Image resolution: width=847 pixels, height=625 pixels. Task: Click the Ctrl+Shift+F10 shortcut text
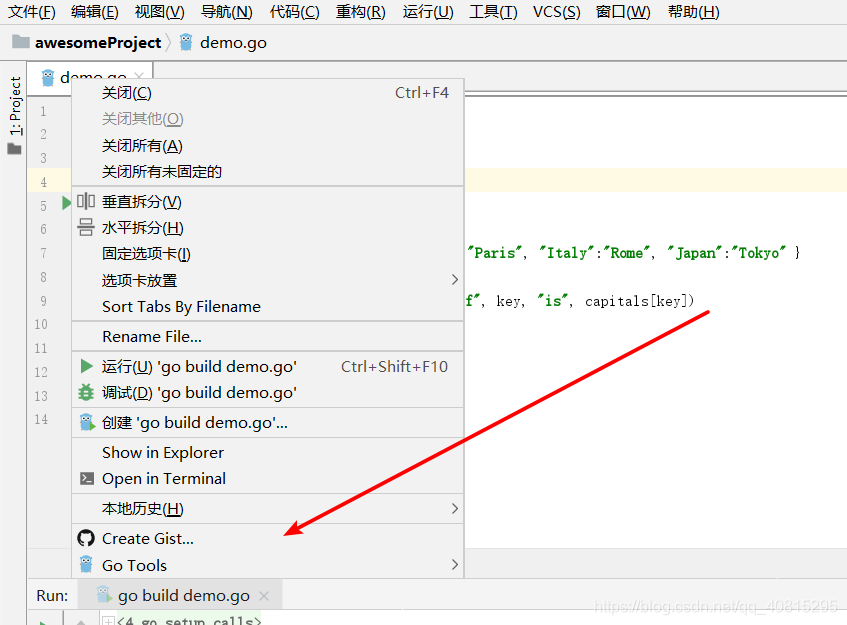[394, 367]
